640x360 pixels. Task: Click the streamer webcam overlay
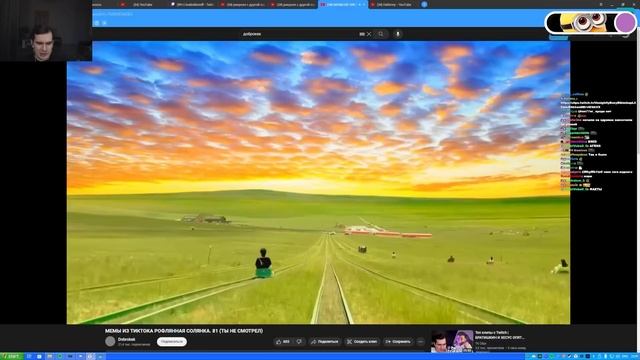tap(46, 31)
